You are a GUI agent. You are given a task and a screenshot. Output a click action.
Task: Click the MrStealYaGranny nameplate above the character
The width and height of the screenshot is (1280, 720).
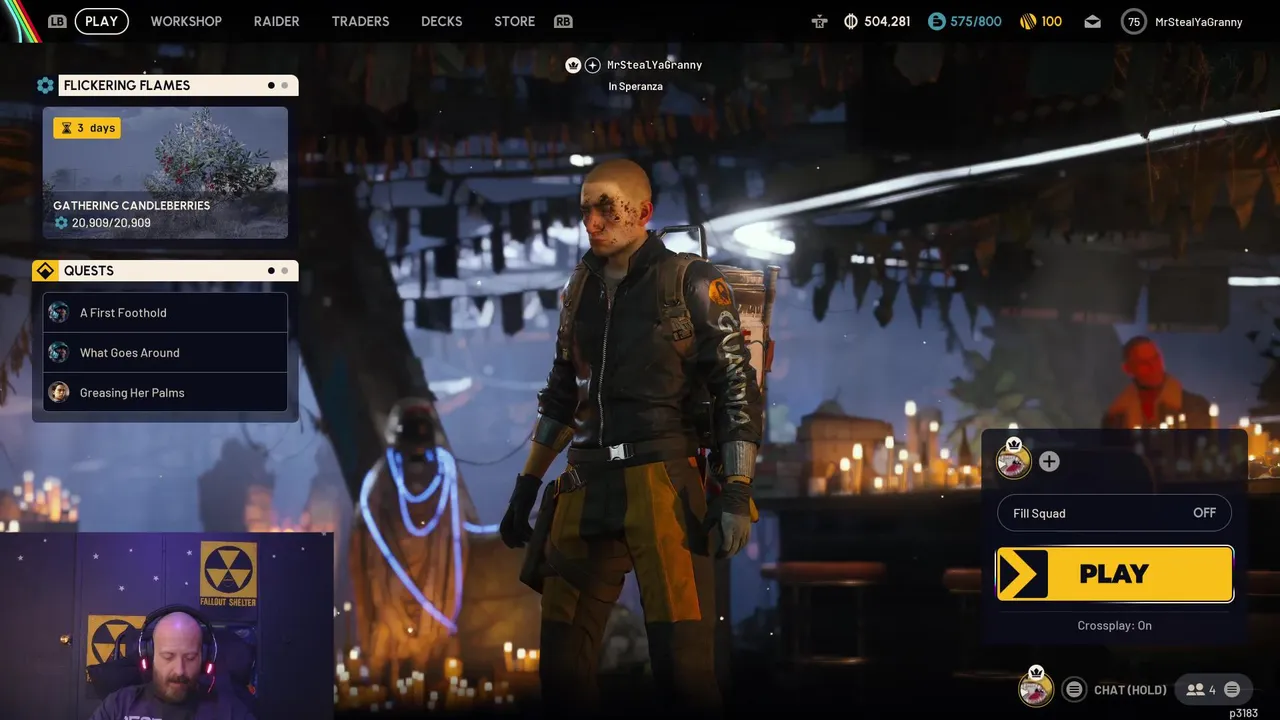(654, 65)
